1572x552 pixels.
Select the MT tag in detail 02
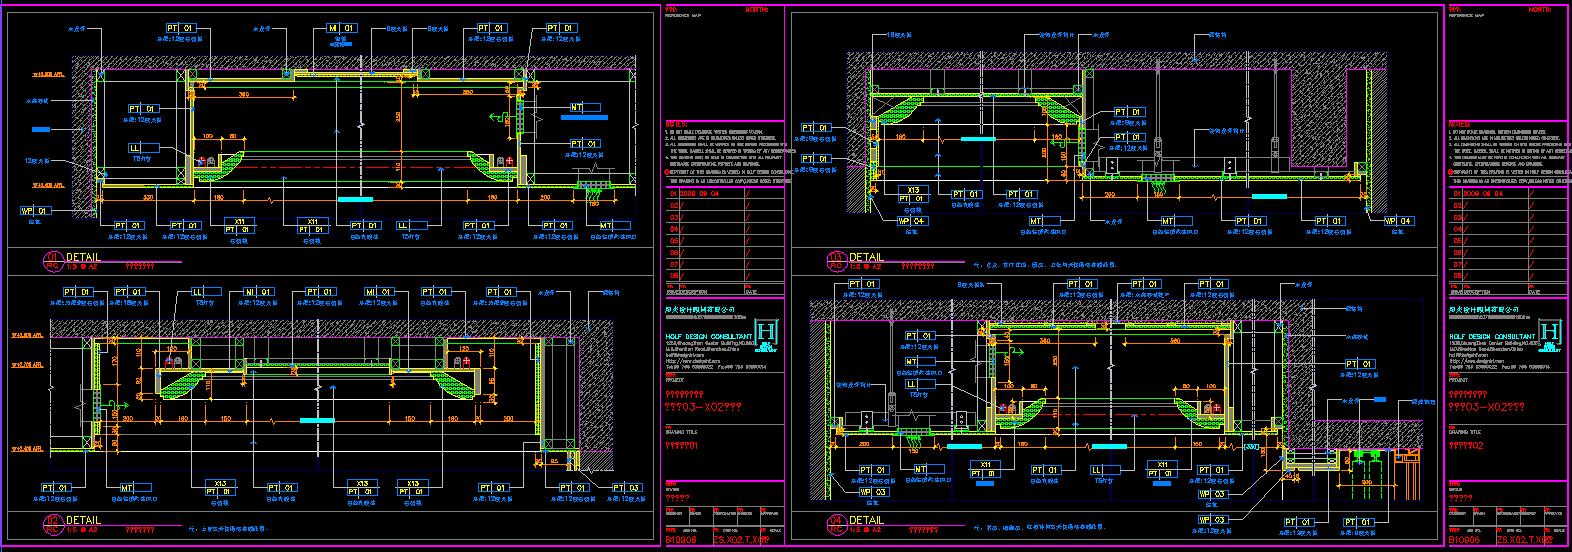(x=135, y=488)
